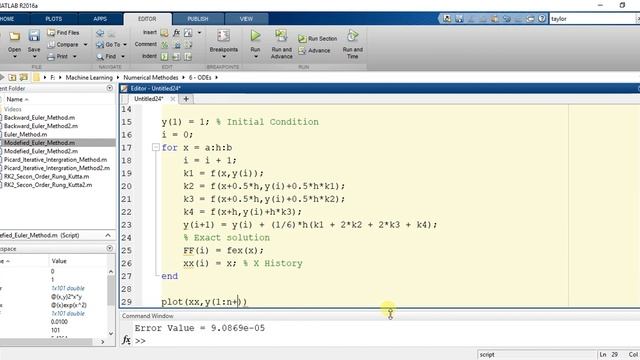Open the Current Folder panel actions menu
Image resolution: width=640 pixels, height=360 pixels.
[109, 88]
